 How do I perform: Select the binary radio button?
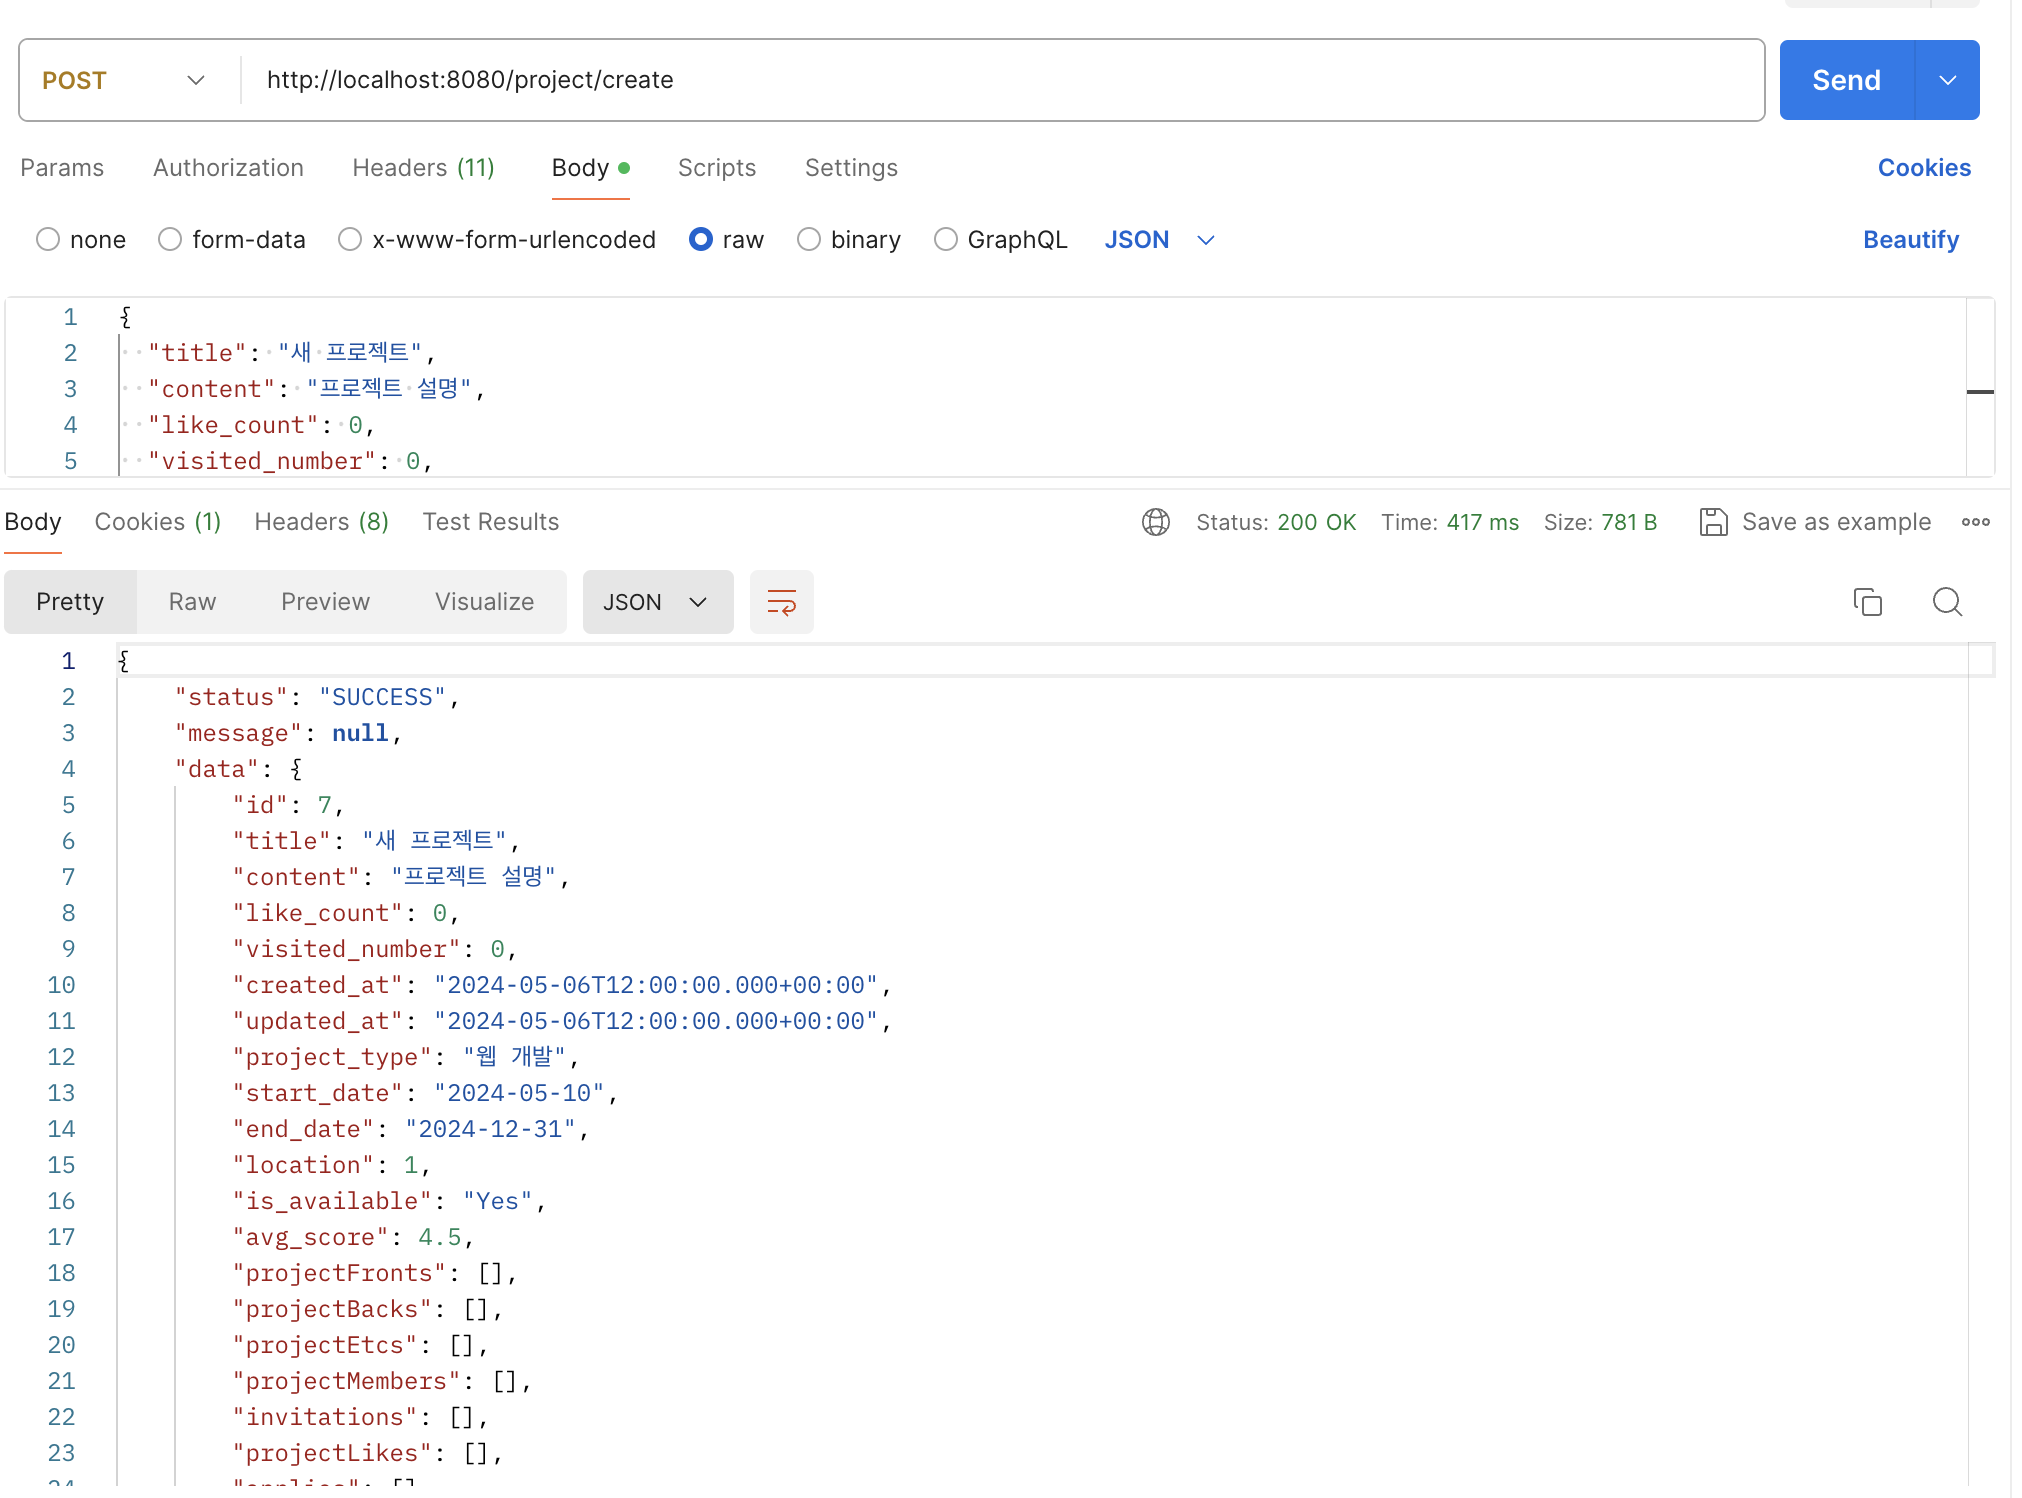click(809, 240)
